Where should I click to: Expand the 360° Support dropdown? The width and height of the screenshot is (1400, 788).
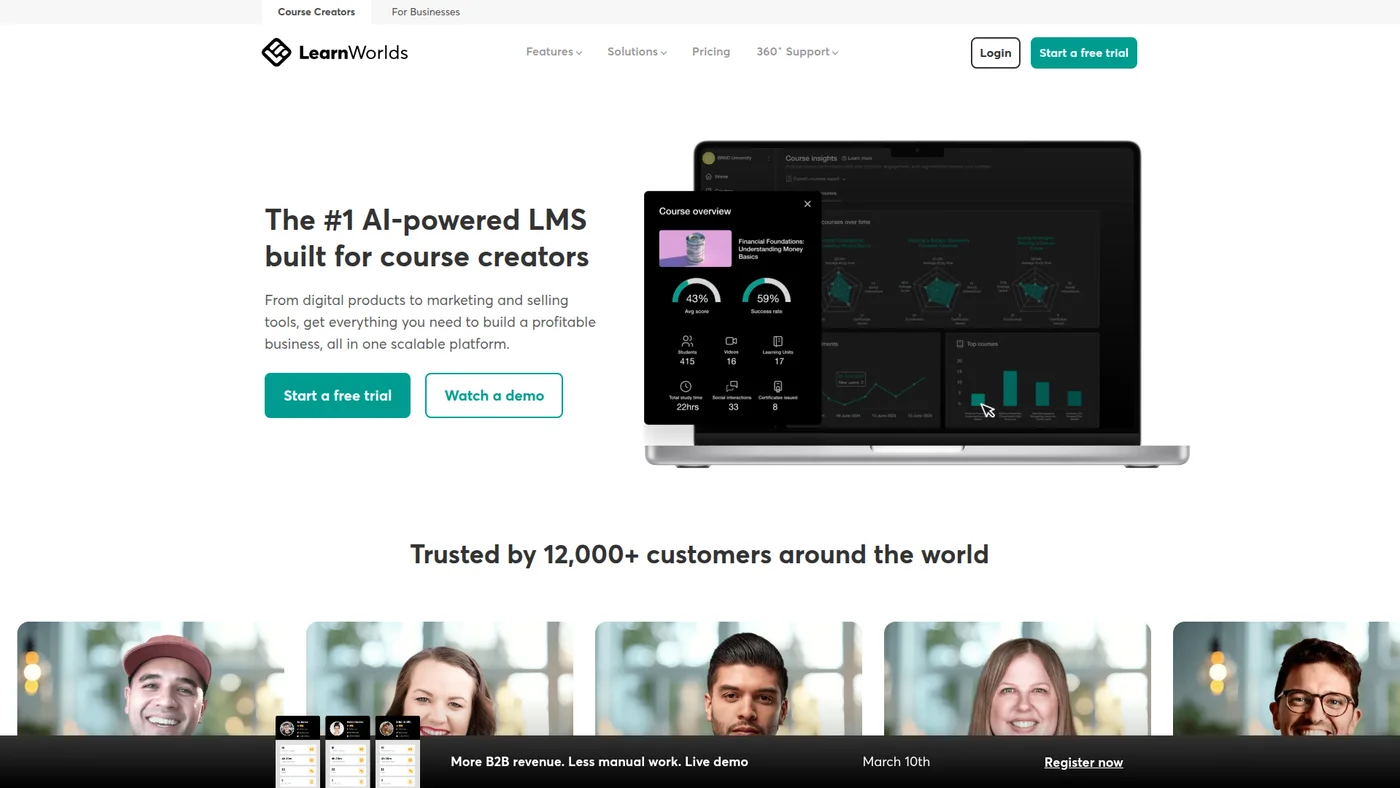(x=797, y=52)
